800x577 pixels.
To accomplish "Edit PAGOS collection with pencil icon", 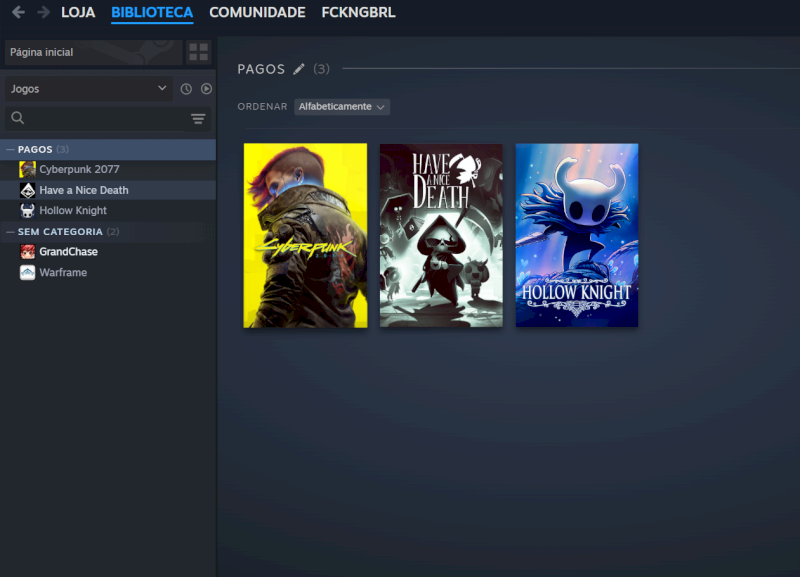I will [x=299, y=69].
